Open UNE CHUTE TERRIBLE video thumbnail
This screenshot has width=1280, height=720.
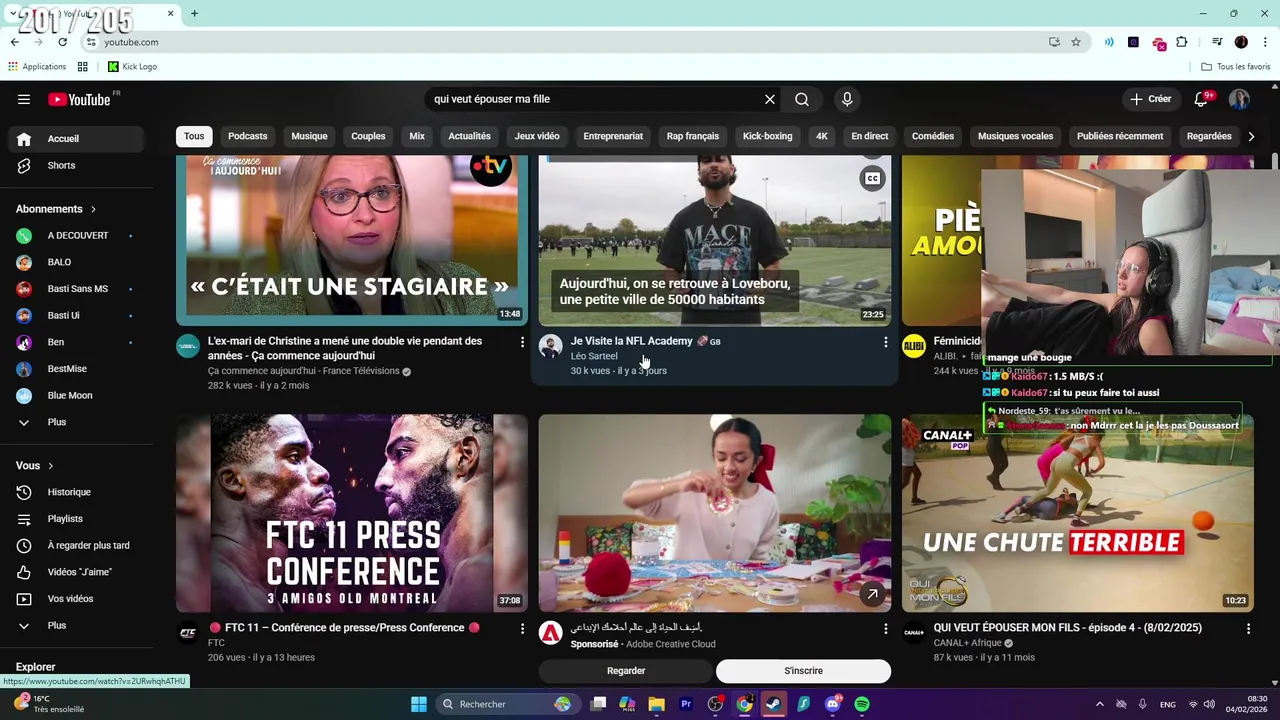[1078, 513]
